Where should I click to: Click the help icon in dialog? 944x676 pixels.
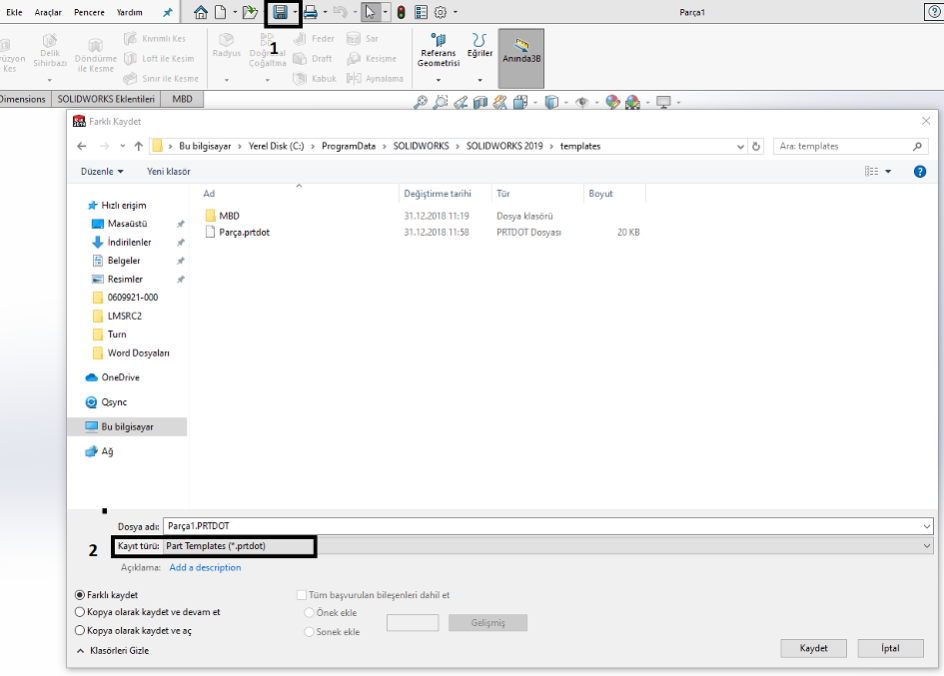coord(920,172)
